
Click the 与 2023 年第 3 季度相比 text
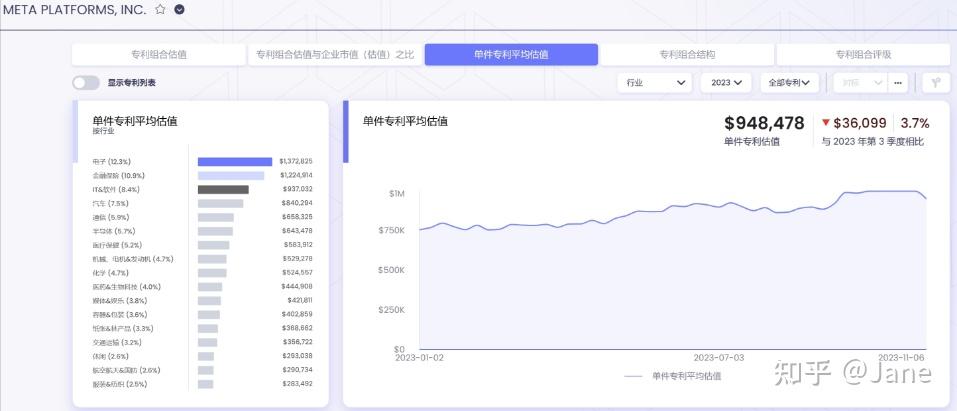pos(872,142)
